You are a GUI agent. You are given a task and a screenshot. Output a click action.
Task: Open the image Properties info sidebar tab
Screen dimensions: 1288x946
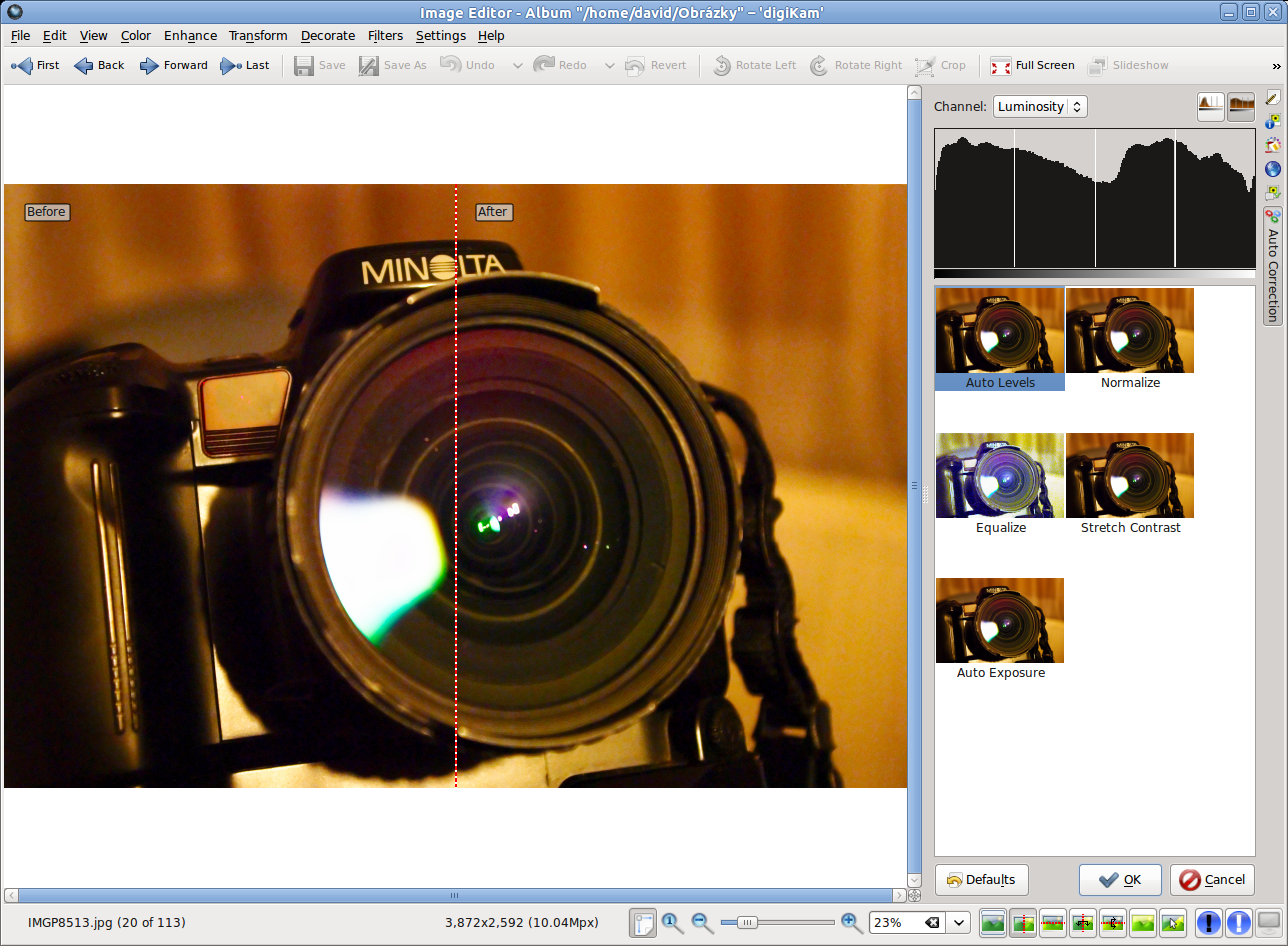pos(1273,122)
